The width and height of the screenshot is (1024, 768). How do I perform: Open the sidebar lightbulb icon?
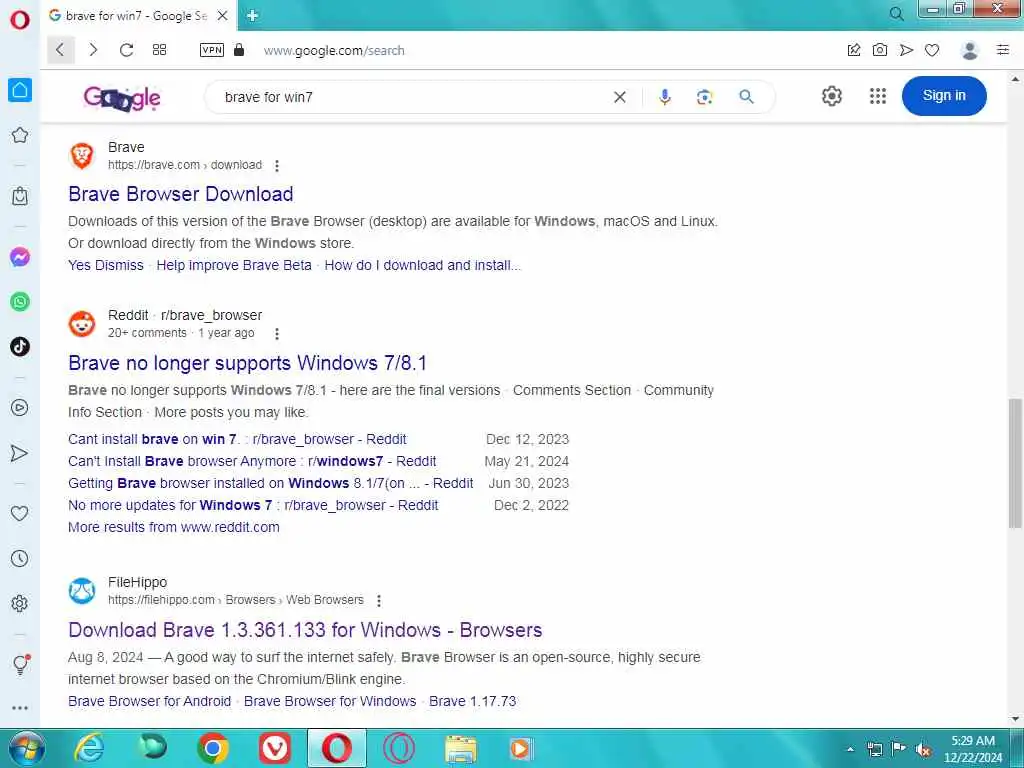tap(21, 664)
